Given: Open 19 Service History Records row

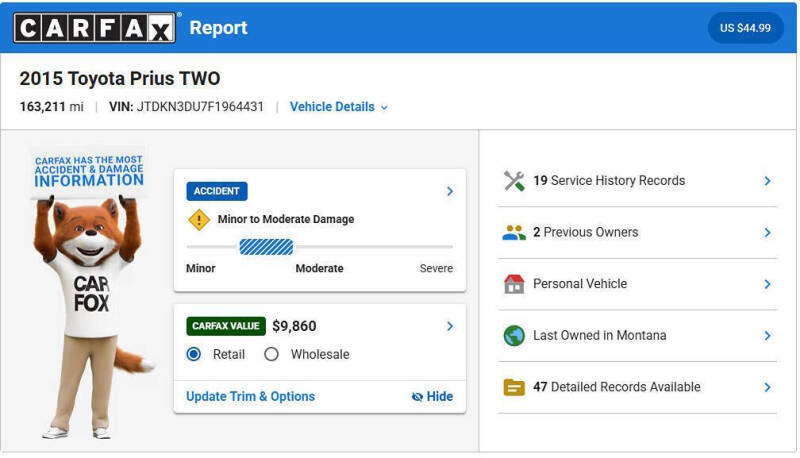Looking at the screenshot, I should (x=637, y=181).
